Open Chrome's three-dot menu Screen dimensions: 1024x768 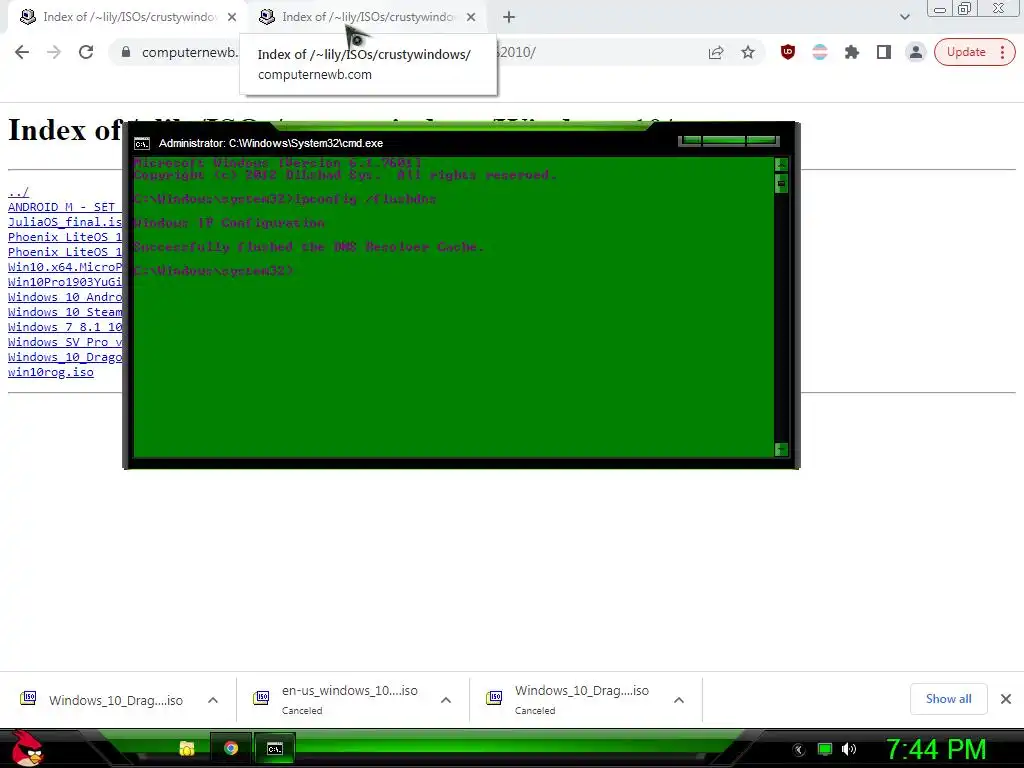click(1002, 52)
